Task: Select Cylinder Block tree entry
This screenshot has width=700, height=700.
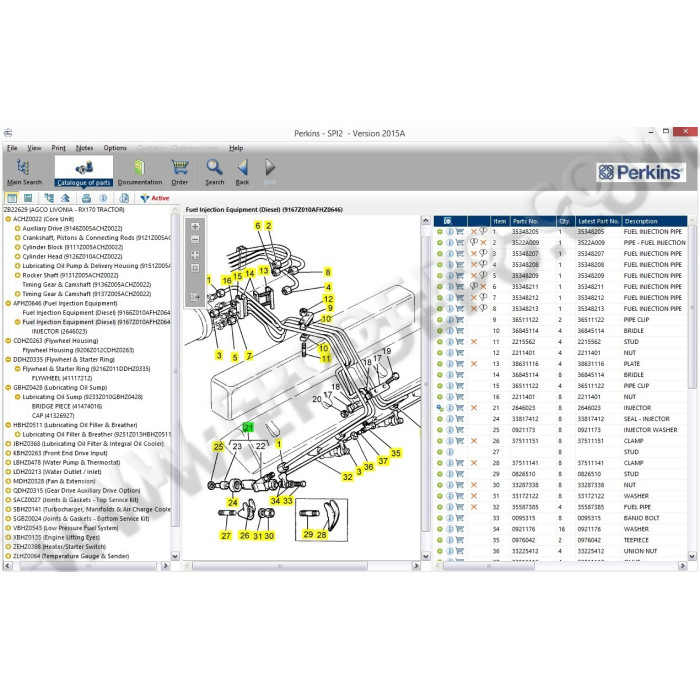Action: point(72,247)
